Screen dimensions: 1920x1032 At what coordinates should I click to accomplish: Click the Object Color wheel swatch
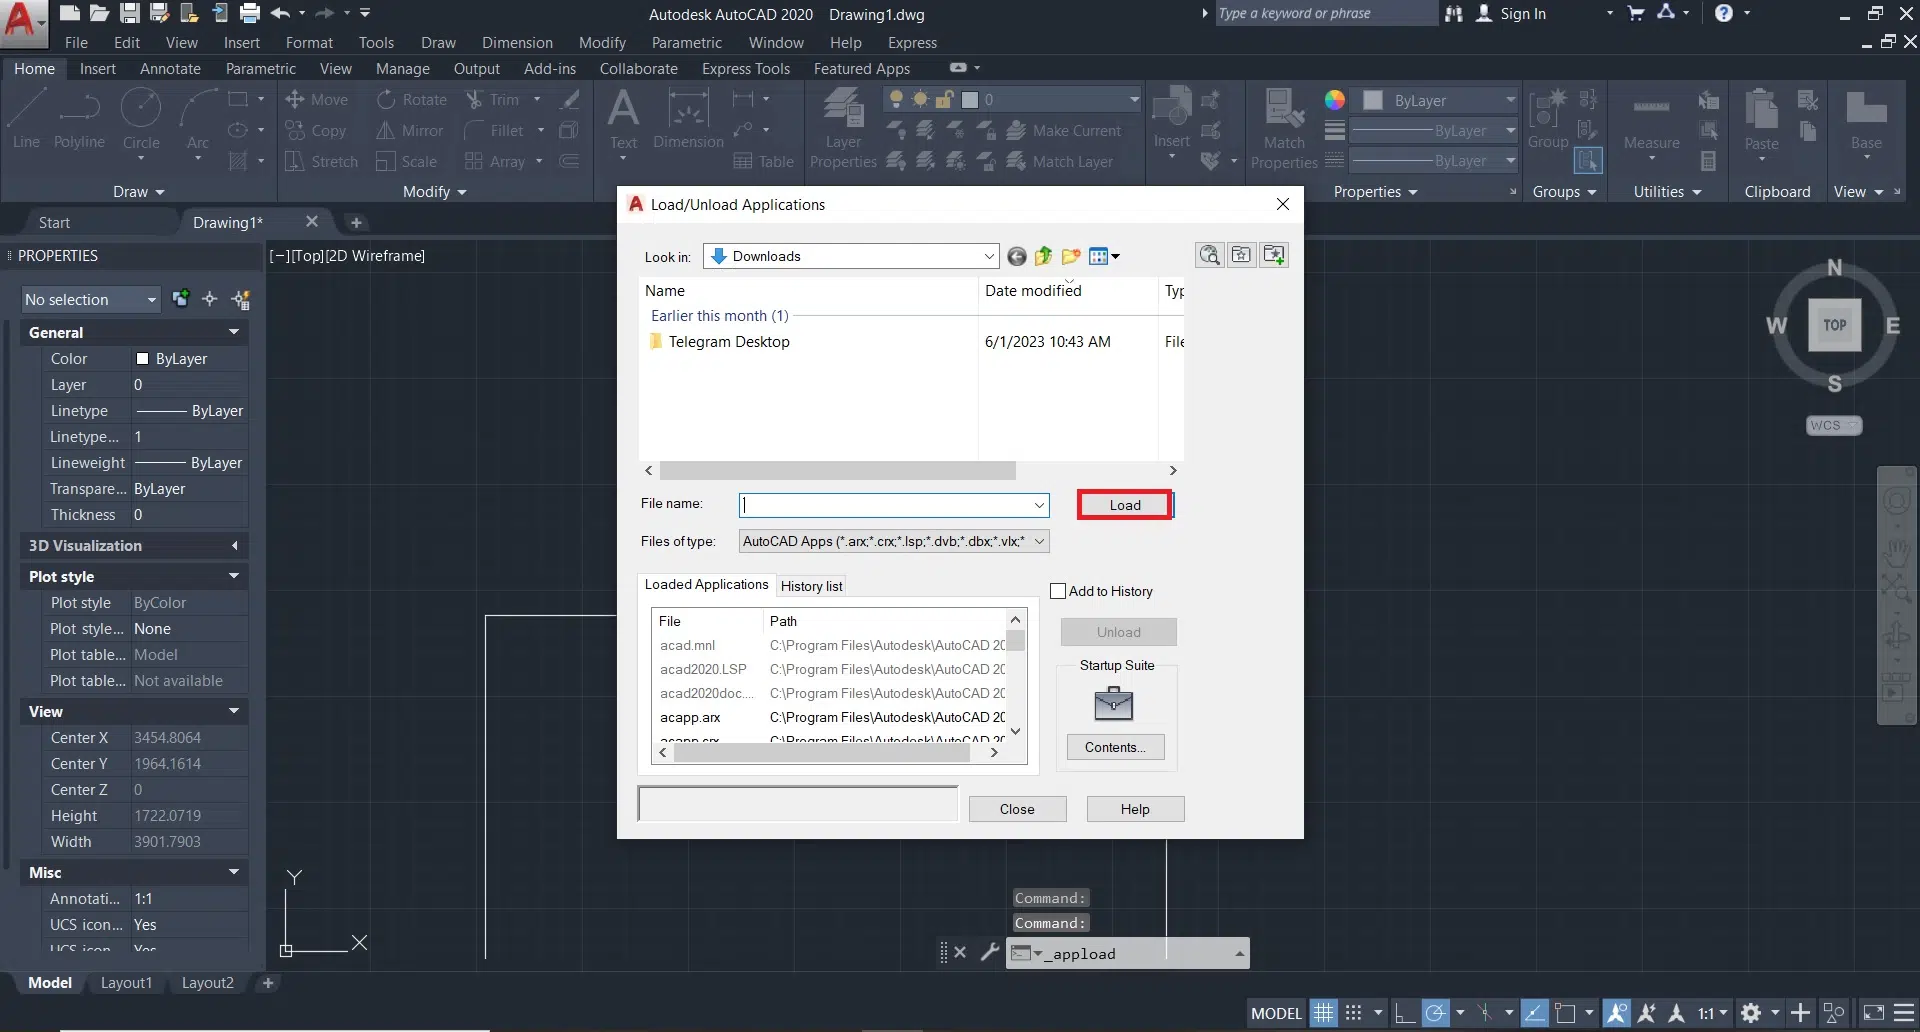(1334, 100)
